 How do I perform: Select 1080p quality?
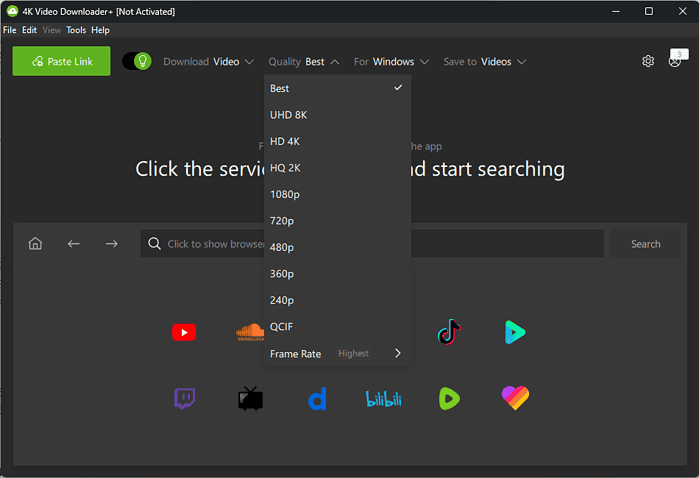point(337,194)
